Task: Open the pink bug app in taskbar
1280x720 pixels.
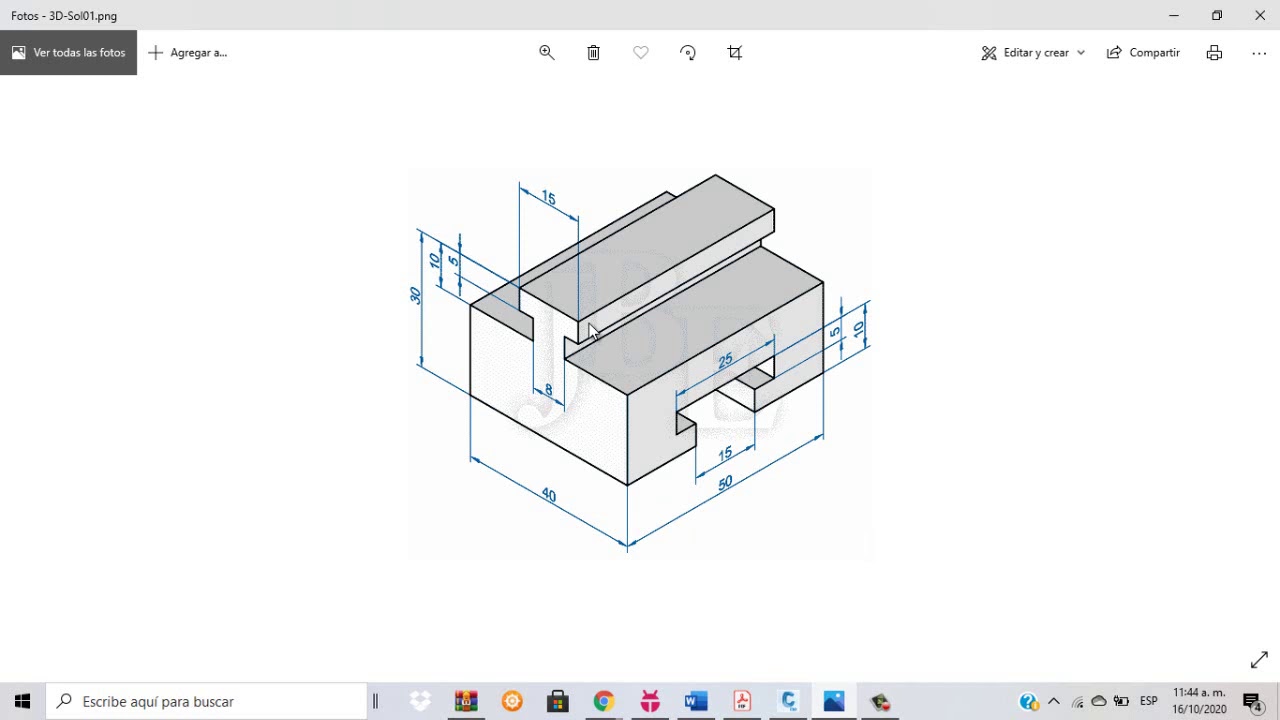Action: (x=650, y=701)
